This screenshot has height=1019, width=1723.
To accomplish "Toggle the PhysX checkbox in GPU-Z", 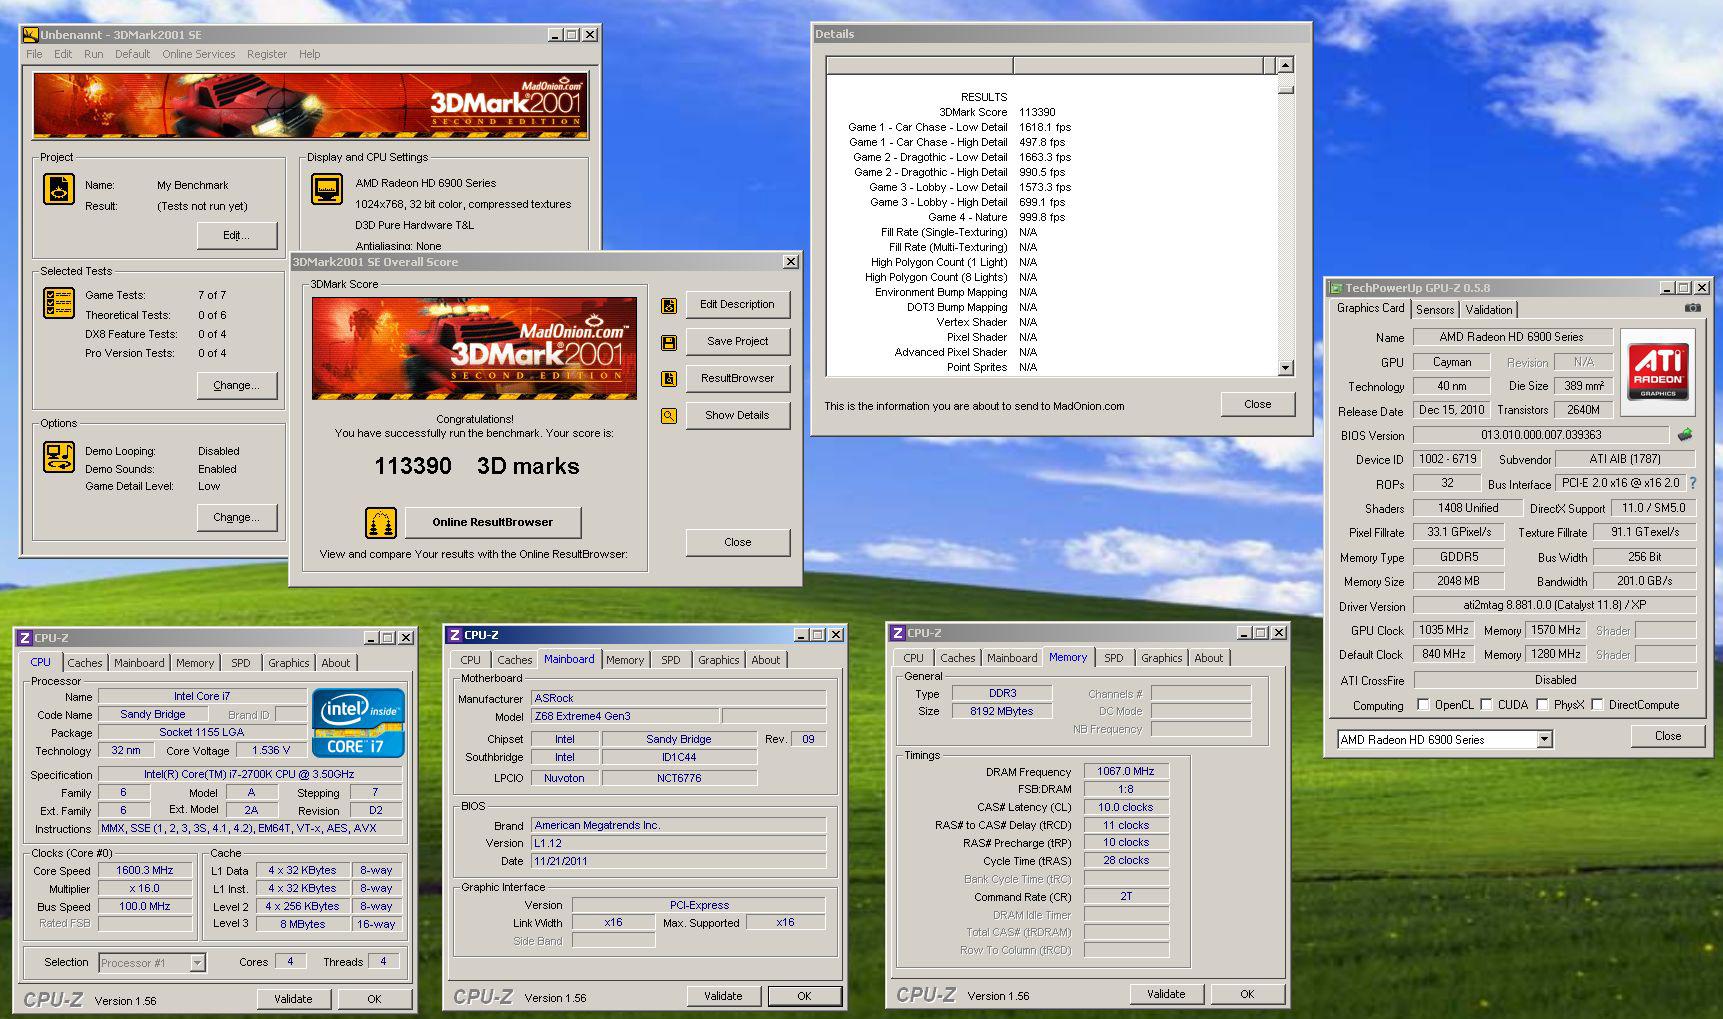I will tap(1542, 705).
